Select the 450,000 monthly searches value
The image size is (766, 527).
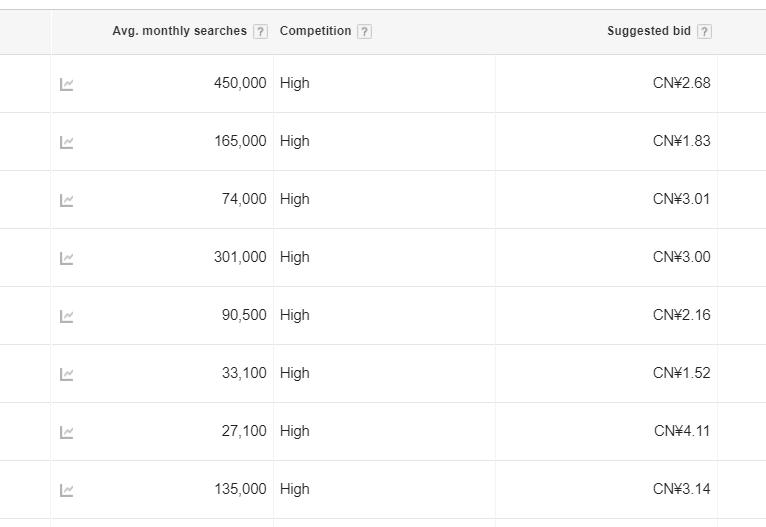point(240,83)
